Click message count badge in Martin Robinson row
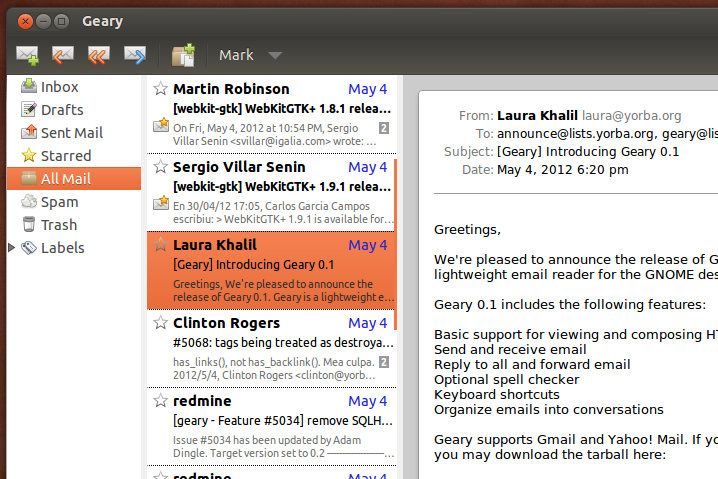718x479 pixels. coord(384,128)
